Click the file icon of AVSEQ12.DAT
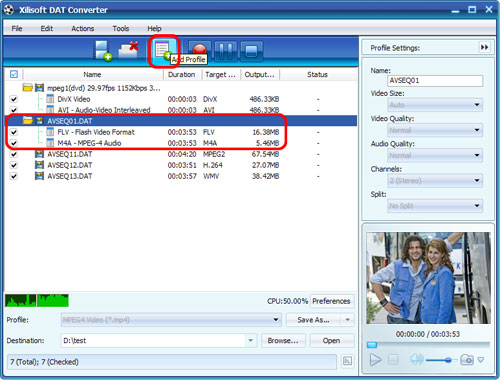This screenshot has height=380, width=500. point(39,165)
